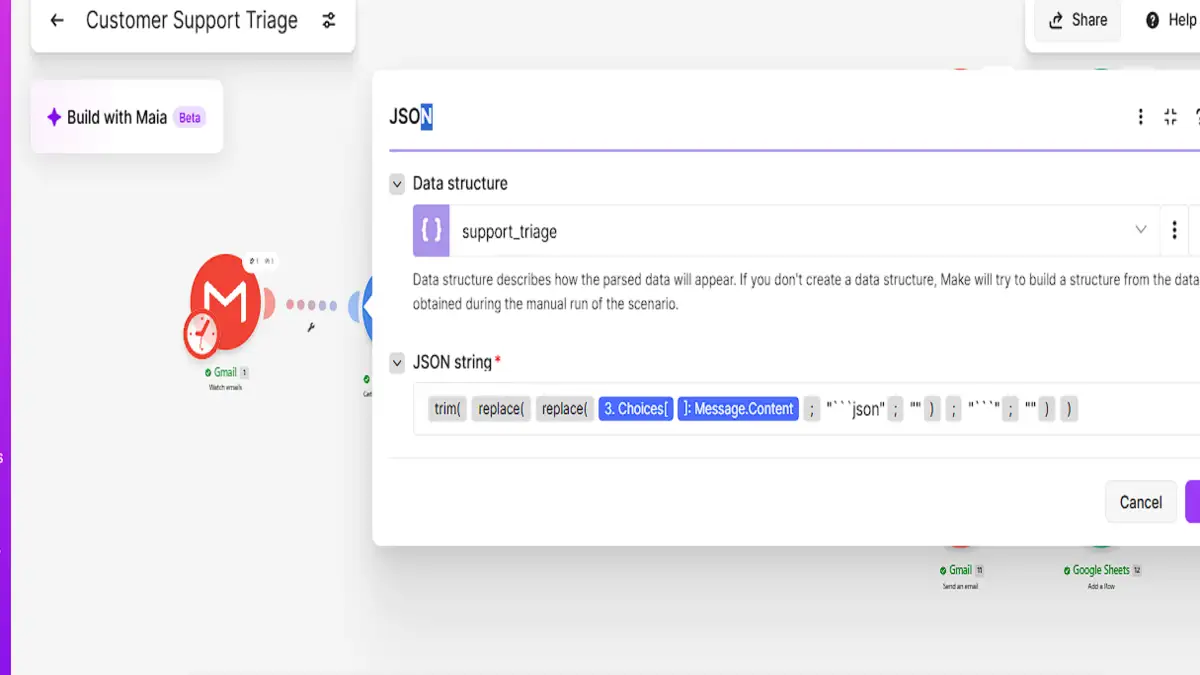The width and height of the screenshot is (1200, 675).
Task: Click the Customer Support Triage scenario title
Action: 192,20
